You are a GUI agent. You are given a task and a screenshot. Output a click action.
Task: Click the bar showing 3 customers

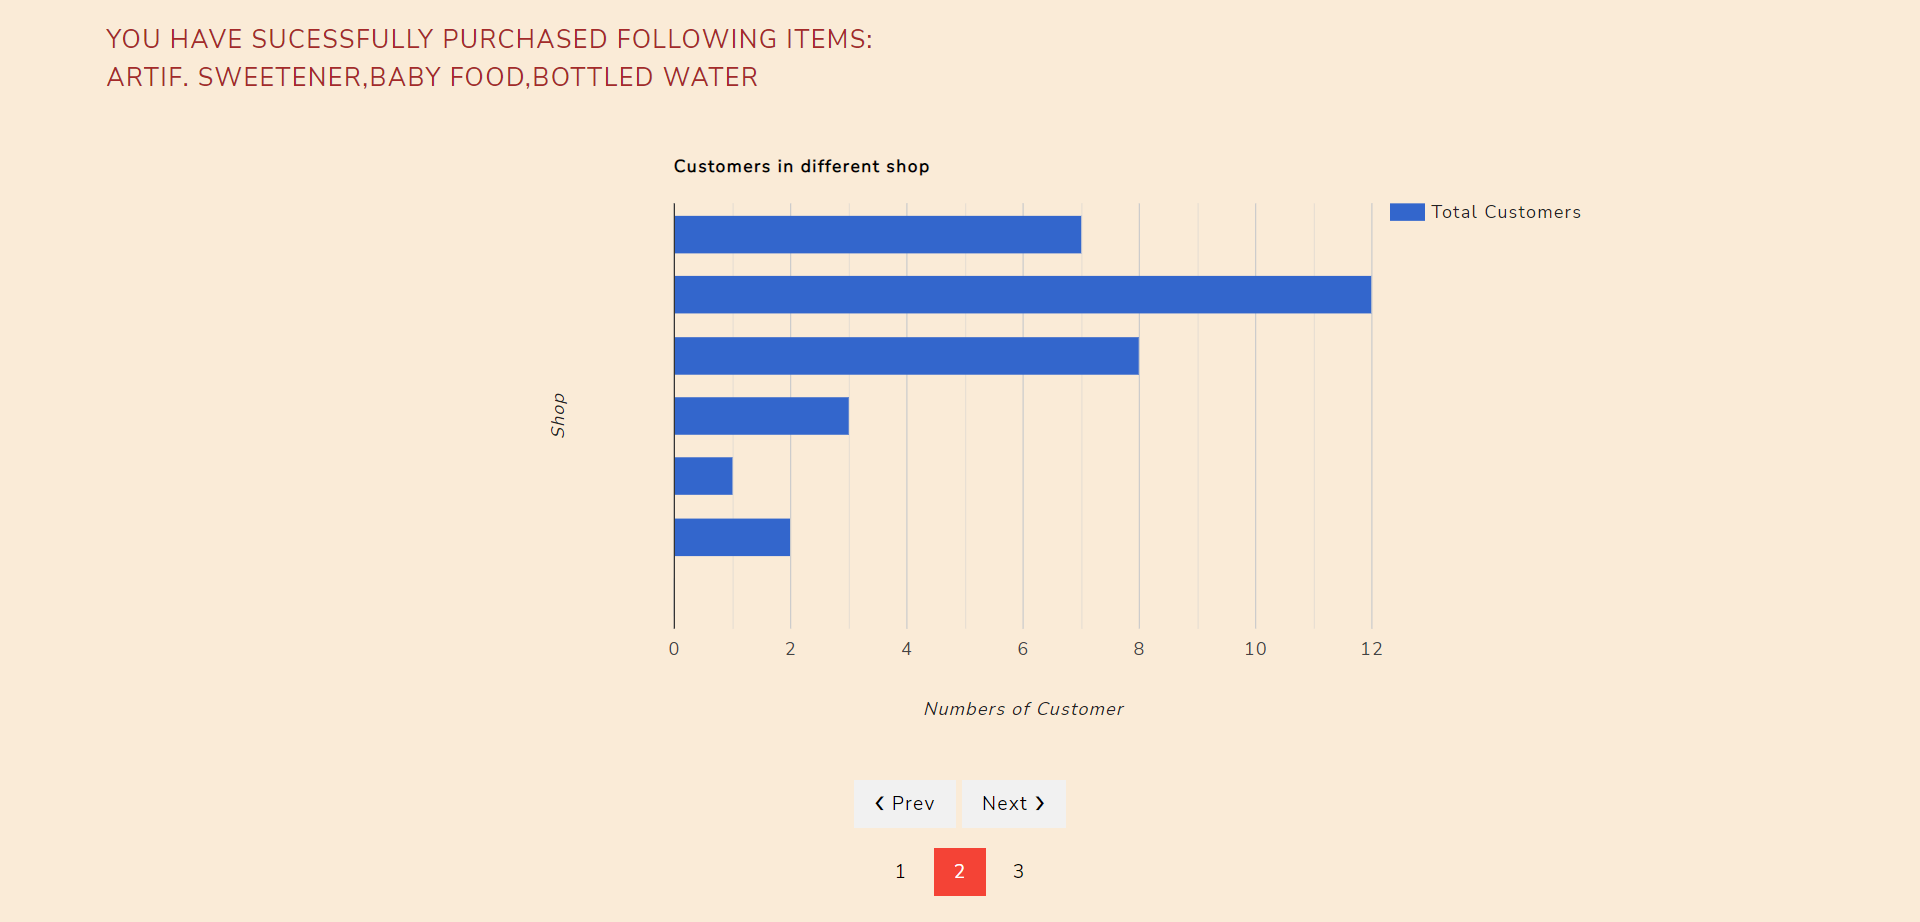click(760, 413)
